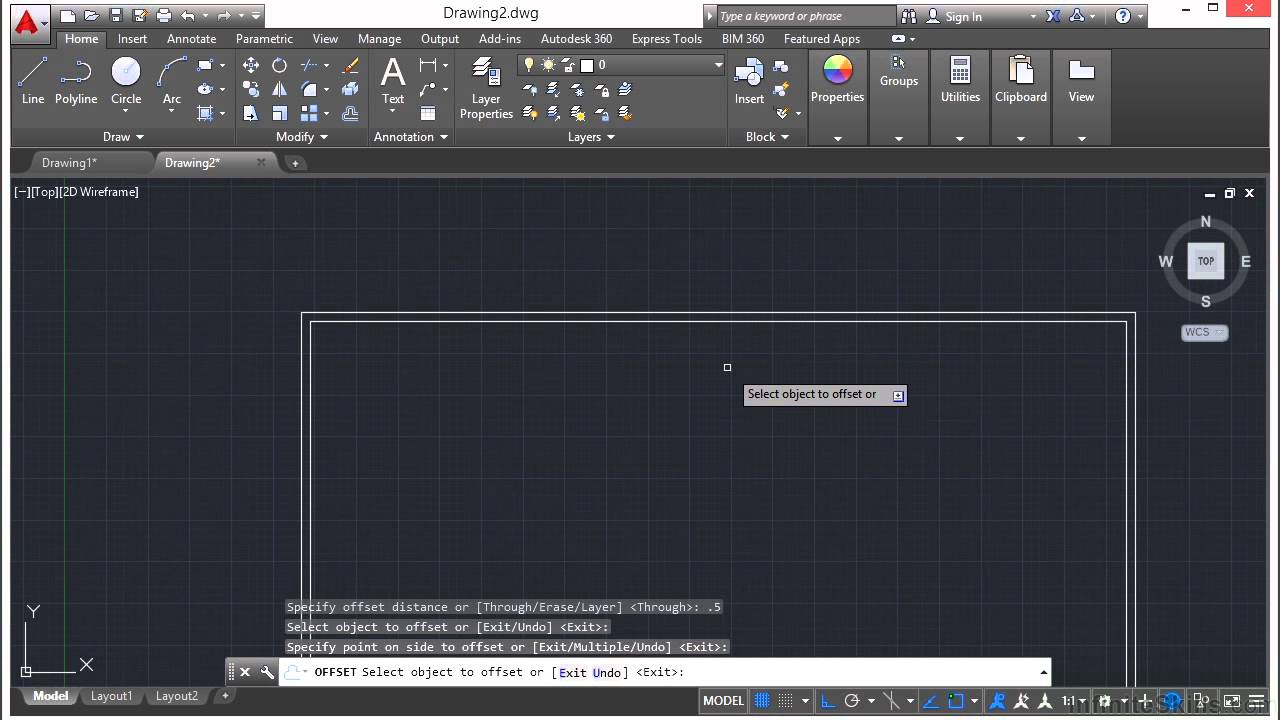Open the annotation scale 1:1 dropdown
This screenshot has height=720, width=1280.
(1074, 701)
